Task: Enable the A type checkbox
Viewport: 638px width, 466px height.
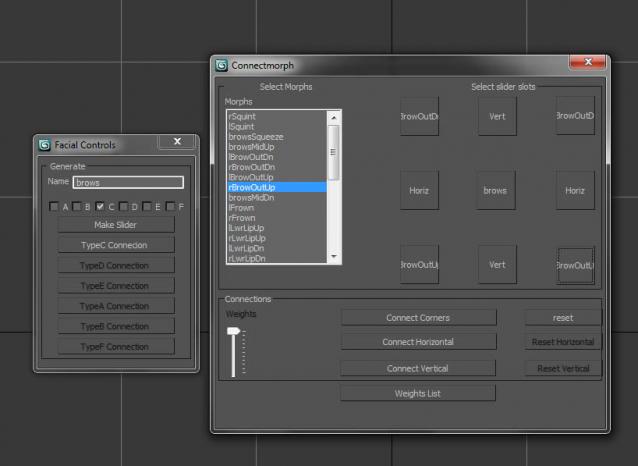Action: (55, 206)
